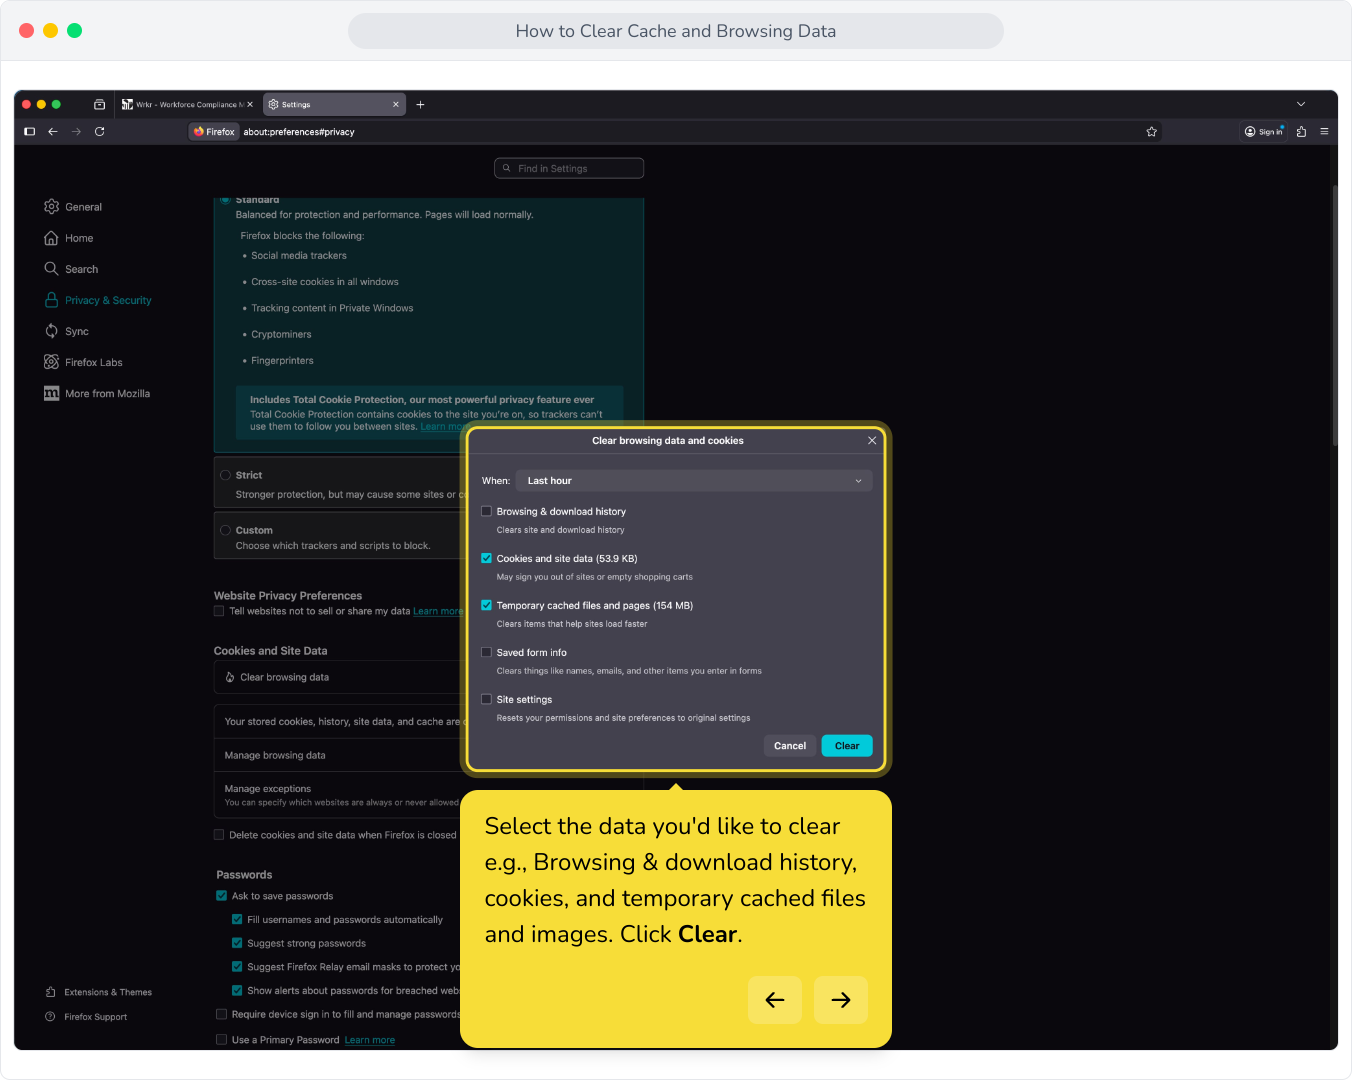Viewport: 1352px width, 1080px height.
Task: Click the Clear button in the dialog
Action: (847, 746)
